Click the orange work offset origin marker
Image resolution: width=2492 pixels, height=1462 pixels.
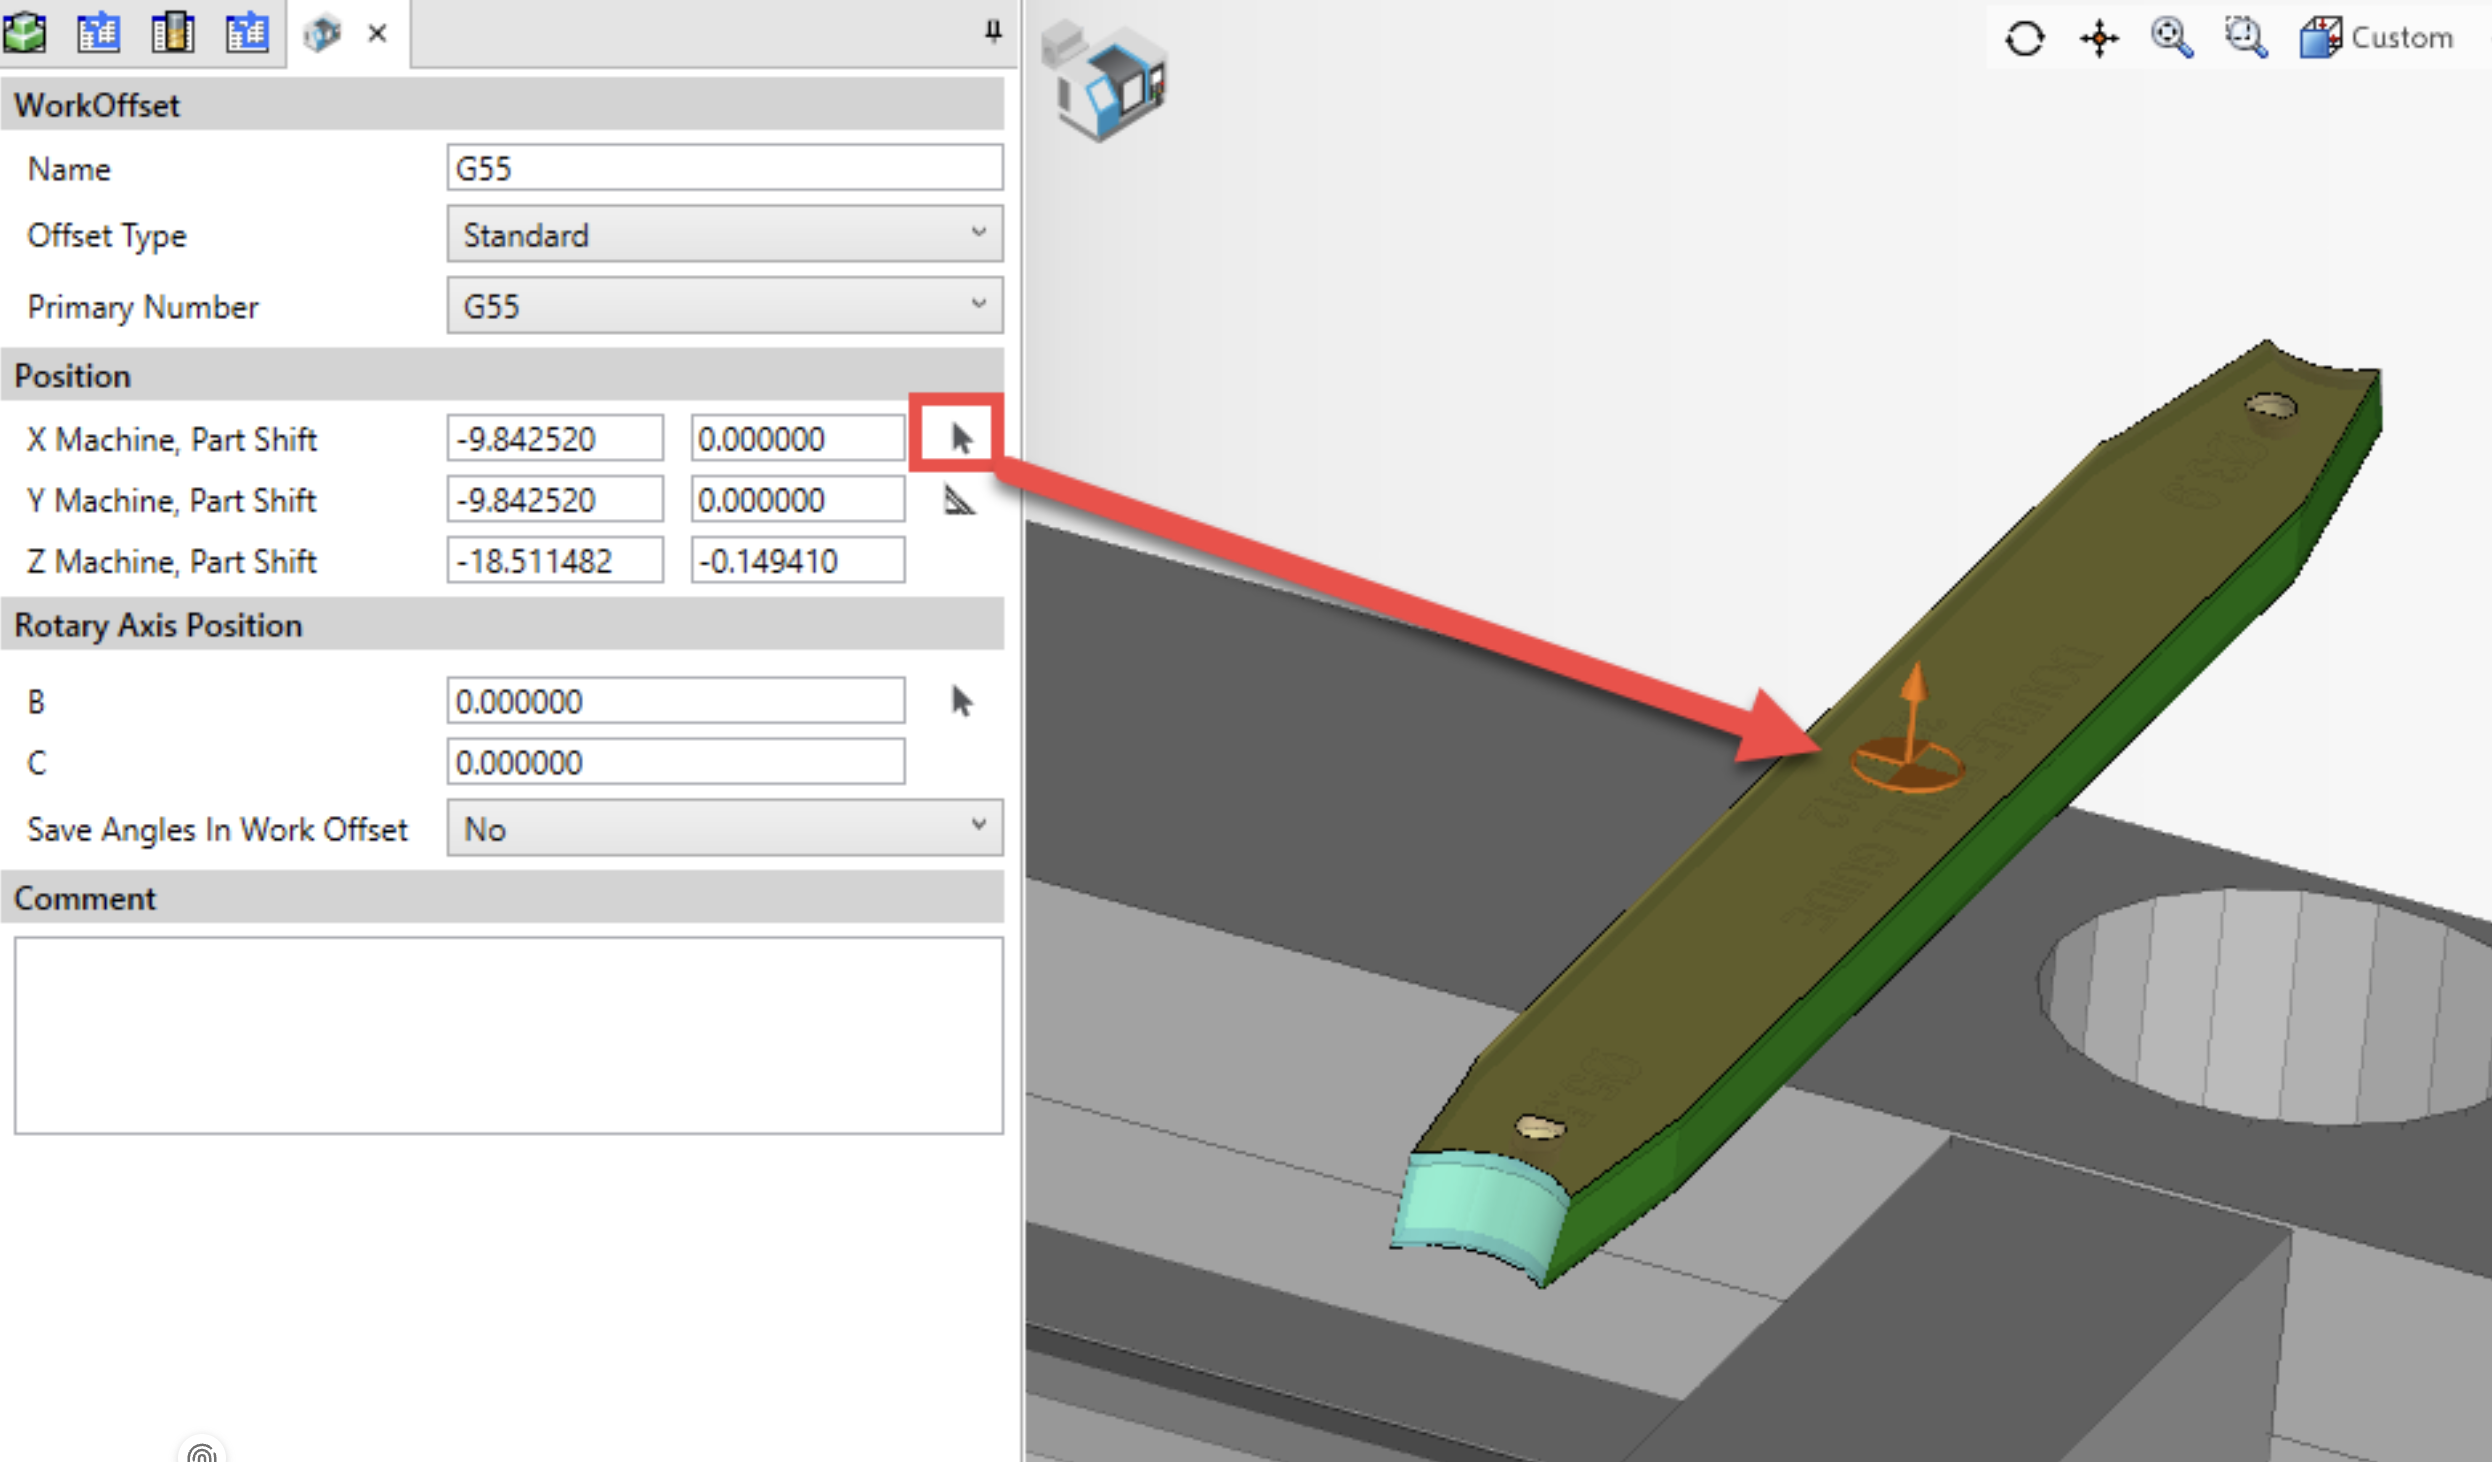pyautogui.click(x=1907, y=763)
